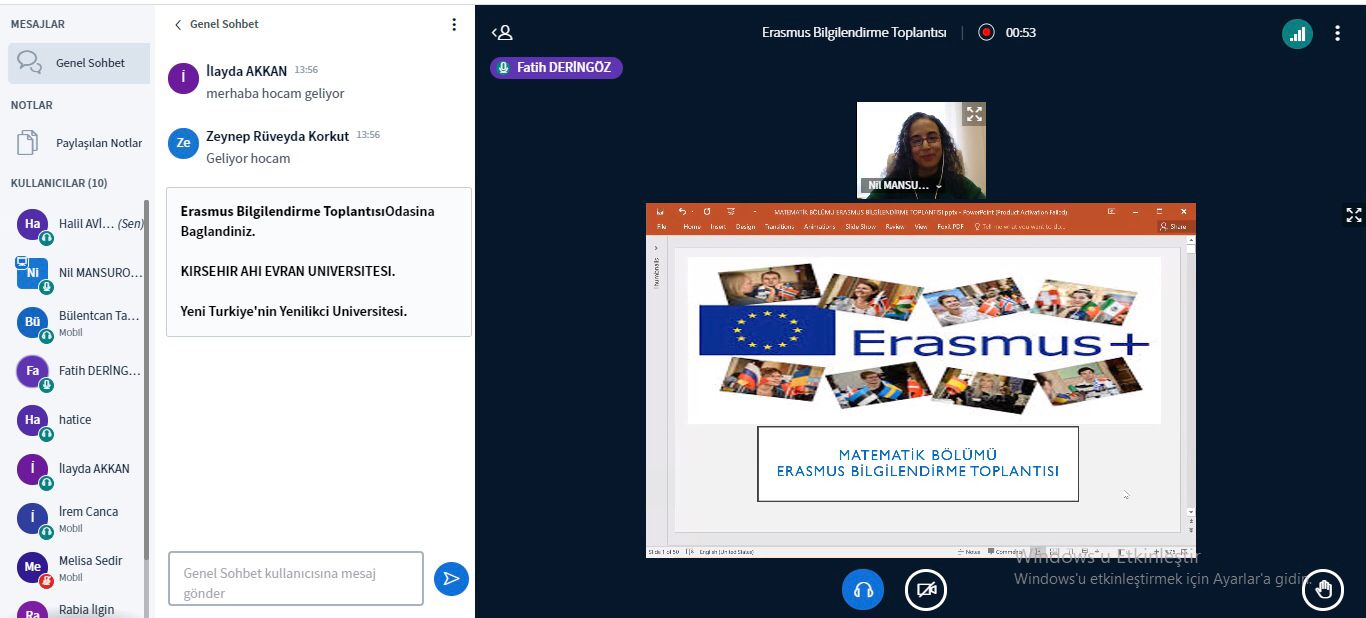Expand Nil MANSUROĞLU's webcam to fullscreen

click(x=973, y=114)
